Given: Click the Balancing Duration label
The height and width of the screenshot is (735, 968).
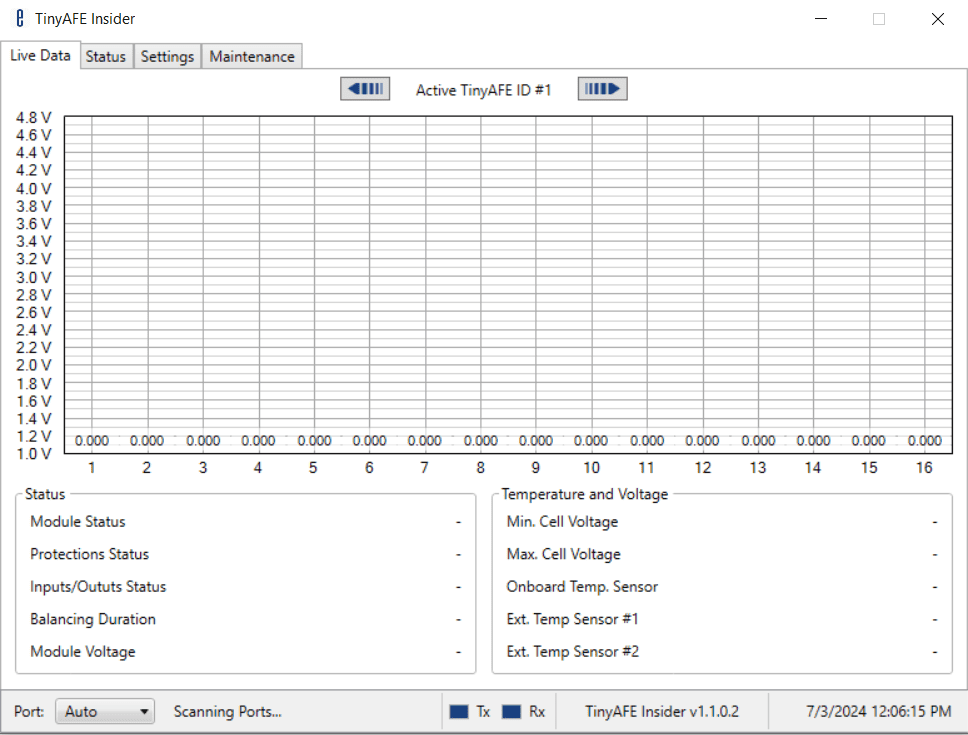Looking at the screenshot, I should pos(93,619).
